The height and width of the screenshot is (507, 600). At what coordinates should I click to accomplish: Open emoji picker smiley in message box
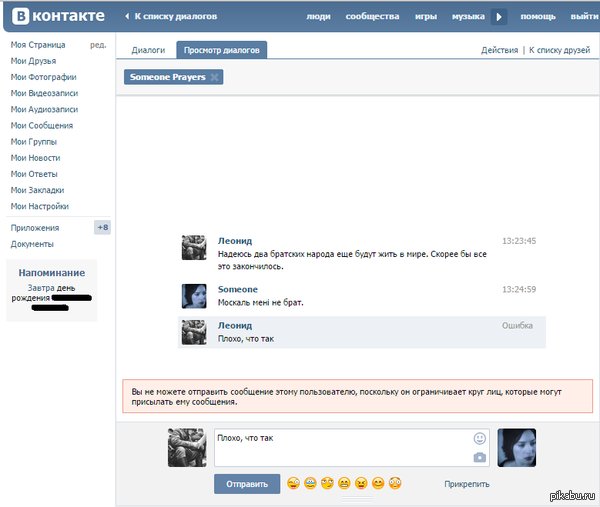pos(480,438)
